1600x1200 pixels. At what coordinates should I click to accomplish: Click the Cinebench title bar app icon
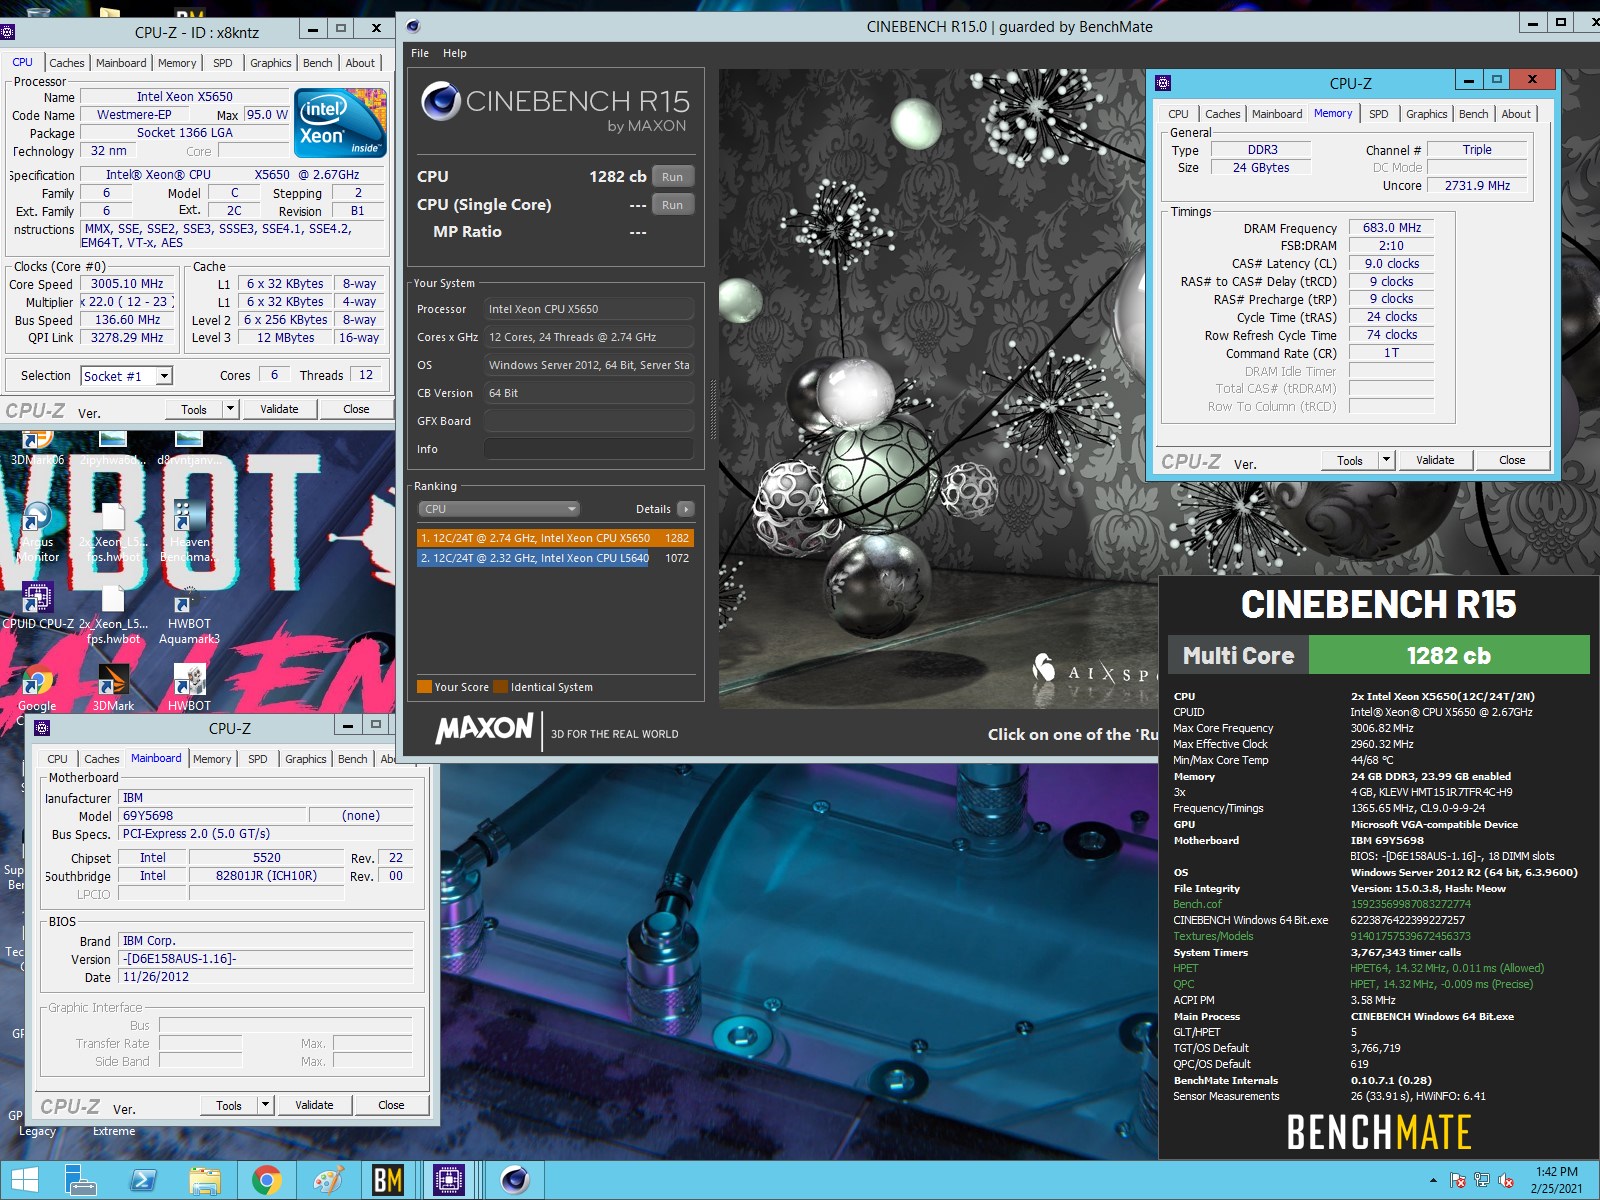tap(413, 27)
